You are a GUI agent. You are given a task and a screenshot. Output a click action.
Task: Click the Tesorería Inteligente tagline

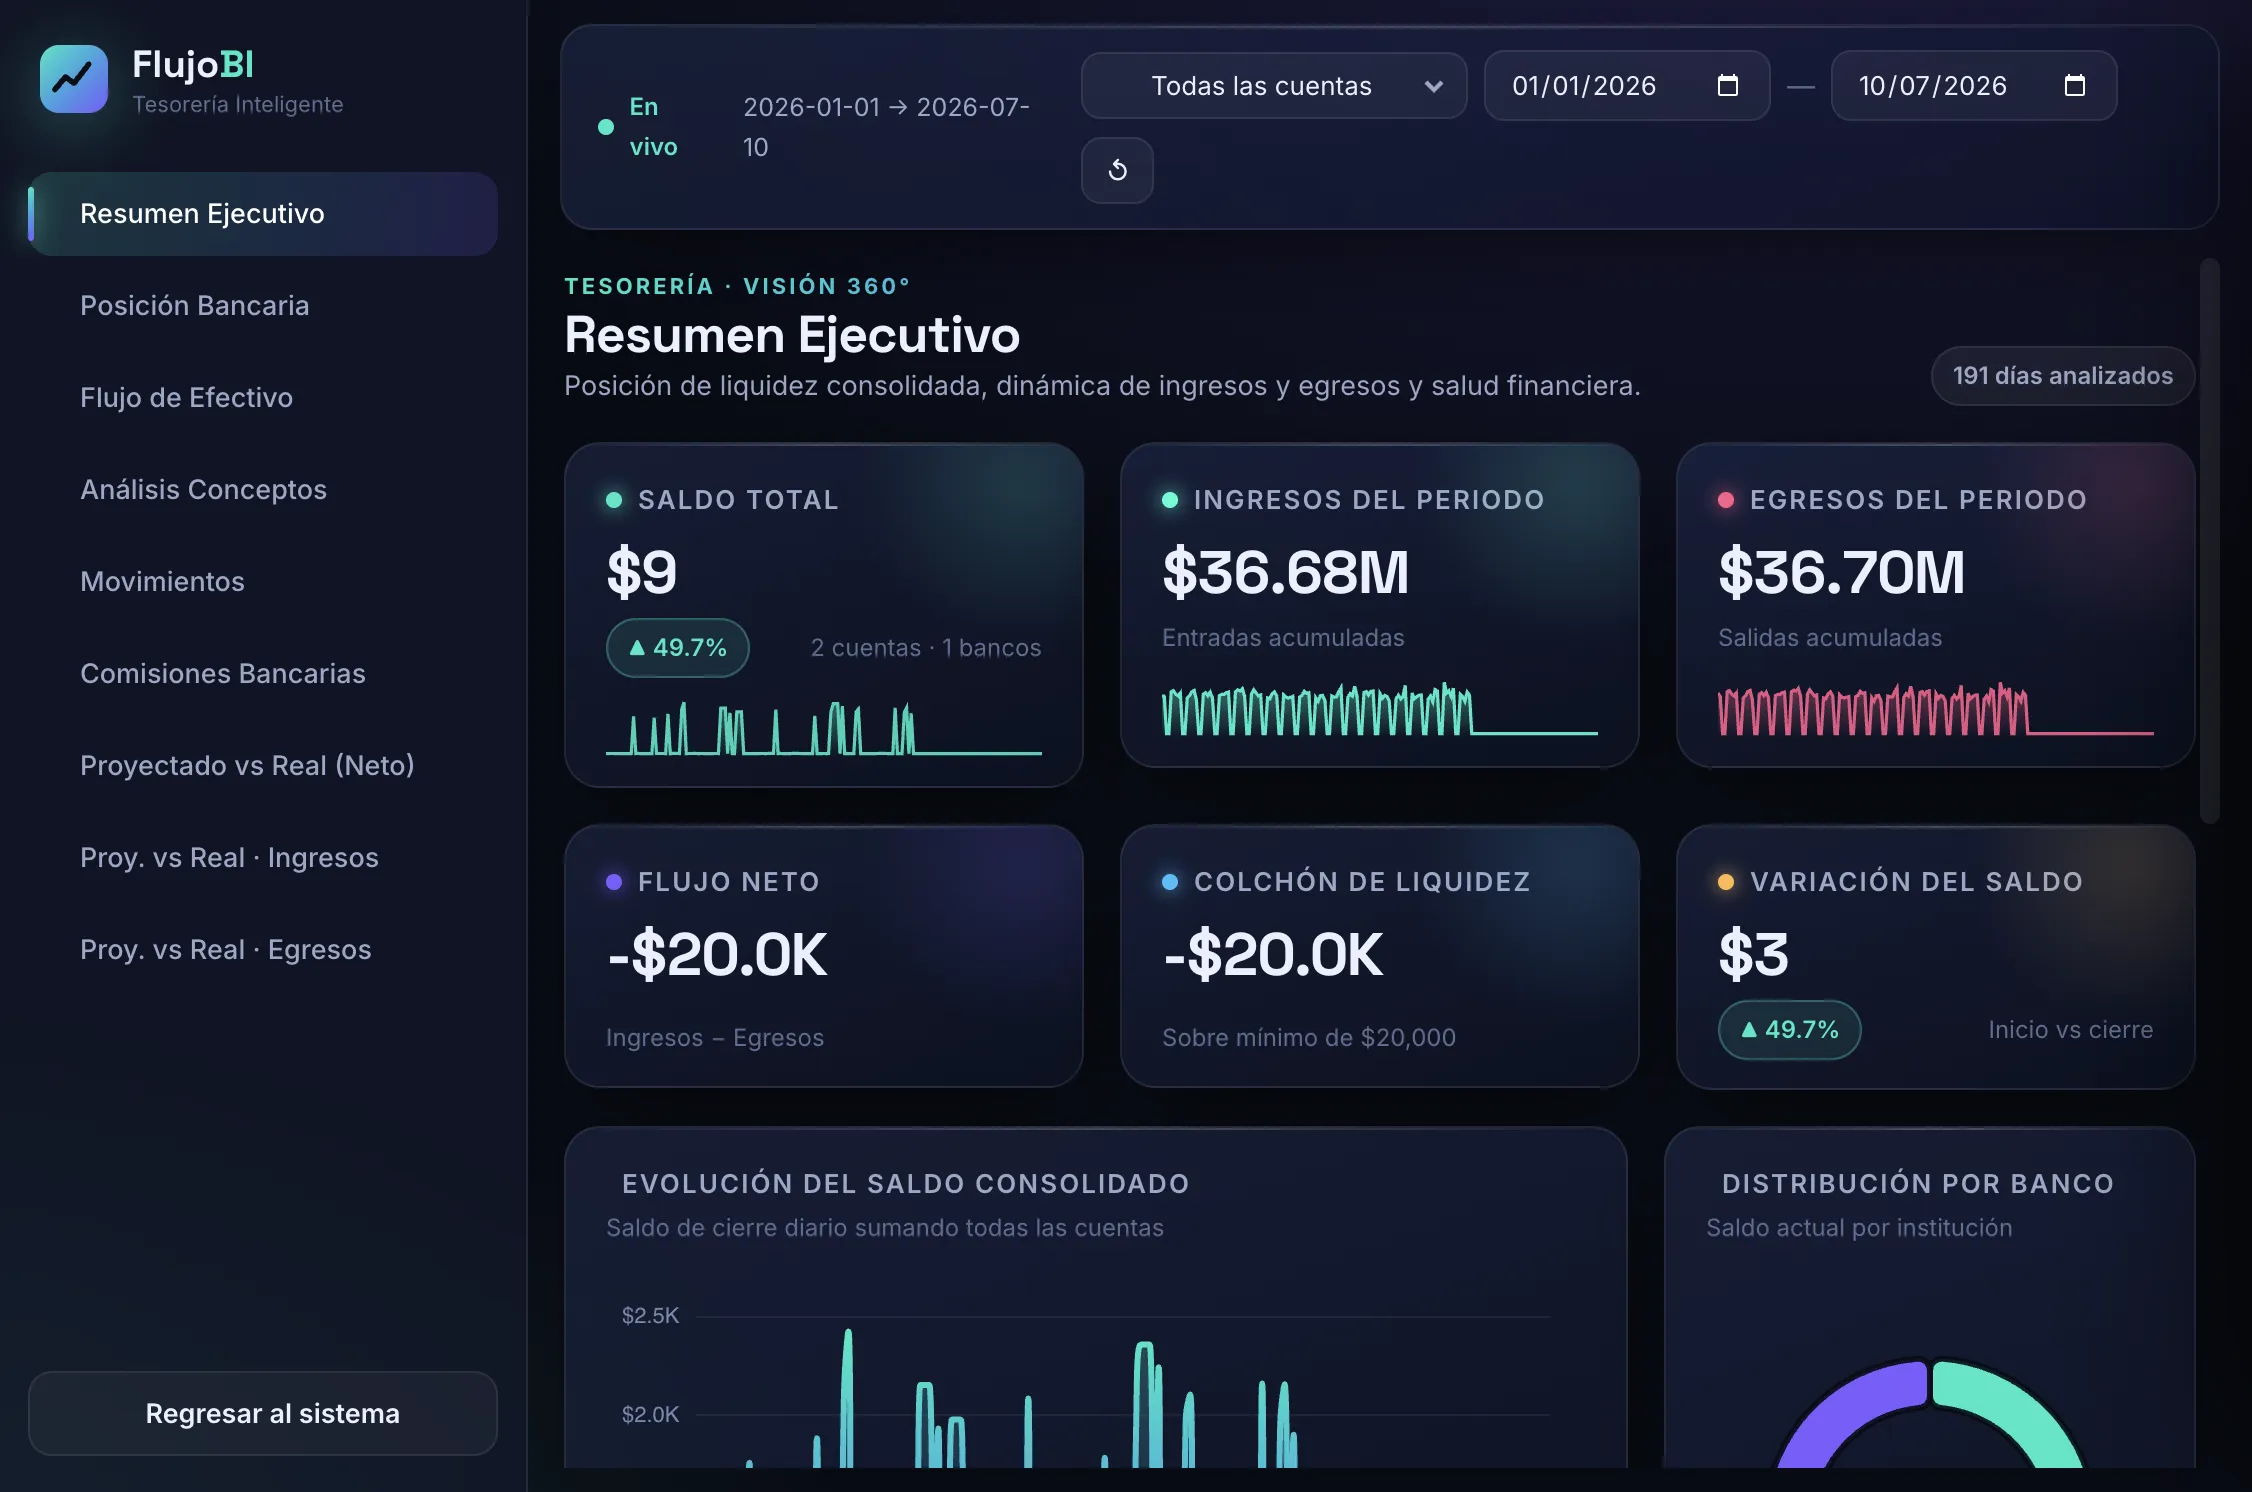[x=238, y=105]
